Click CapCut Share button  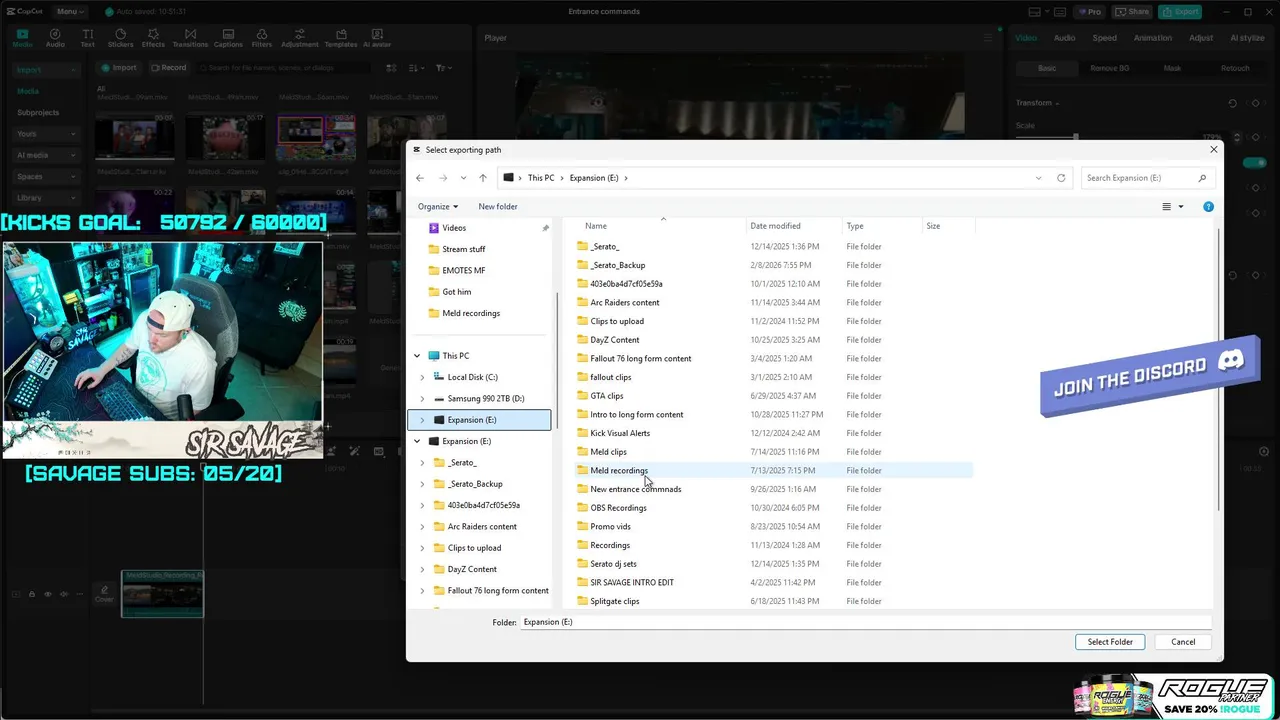pos(1131,12)
